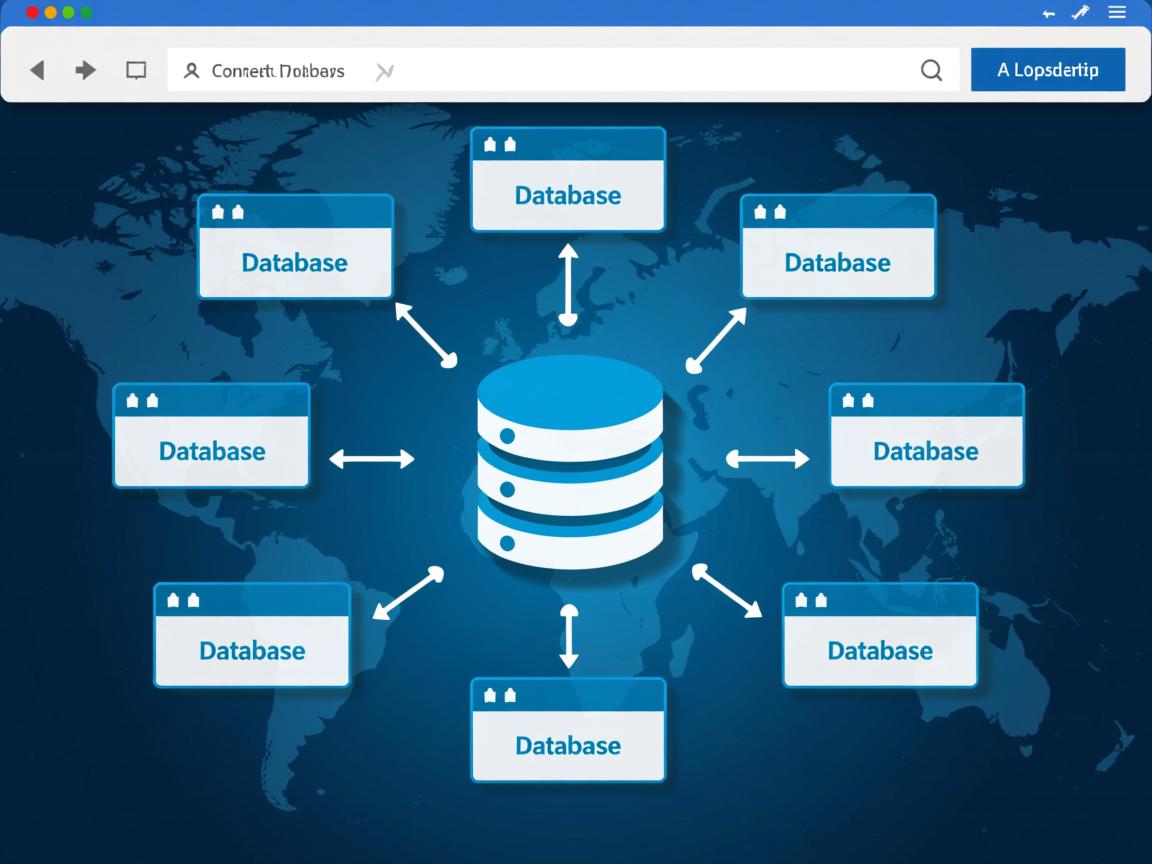Open the hamburger menu in title bar
The width and height of the screenshot is (1152, 864).
click(x=1117, y=13)
